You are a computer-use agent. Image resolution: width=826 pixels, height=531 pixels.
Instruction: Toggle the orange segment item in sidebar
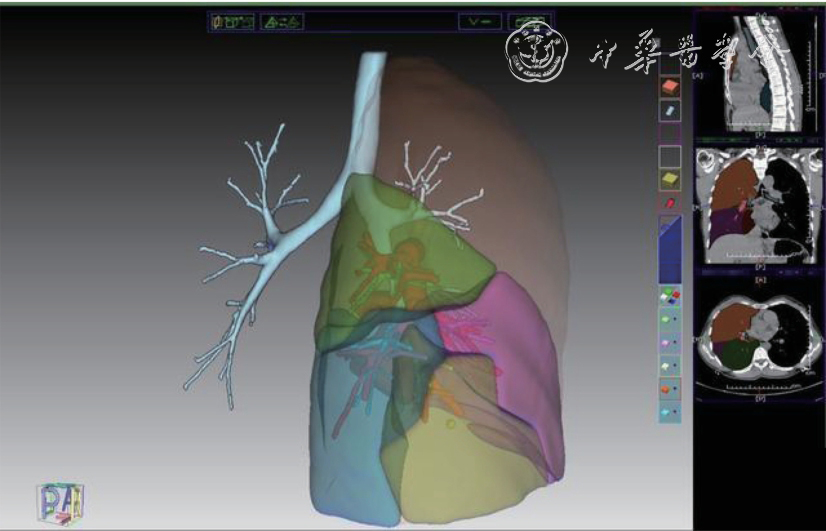point(669,387)
